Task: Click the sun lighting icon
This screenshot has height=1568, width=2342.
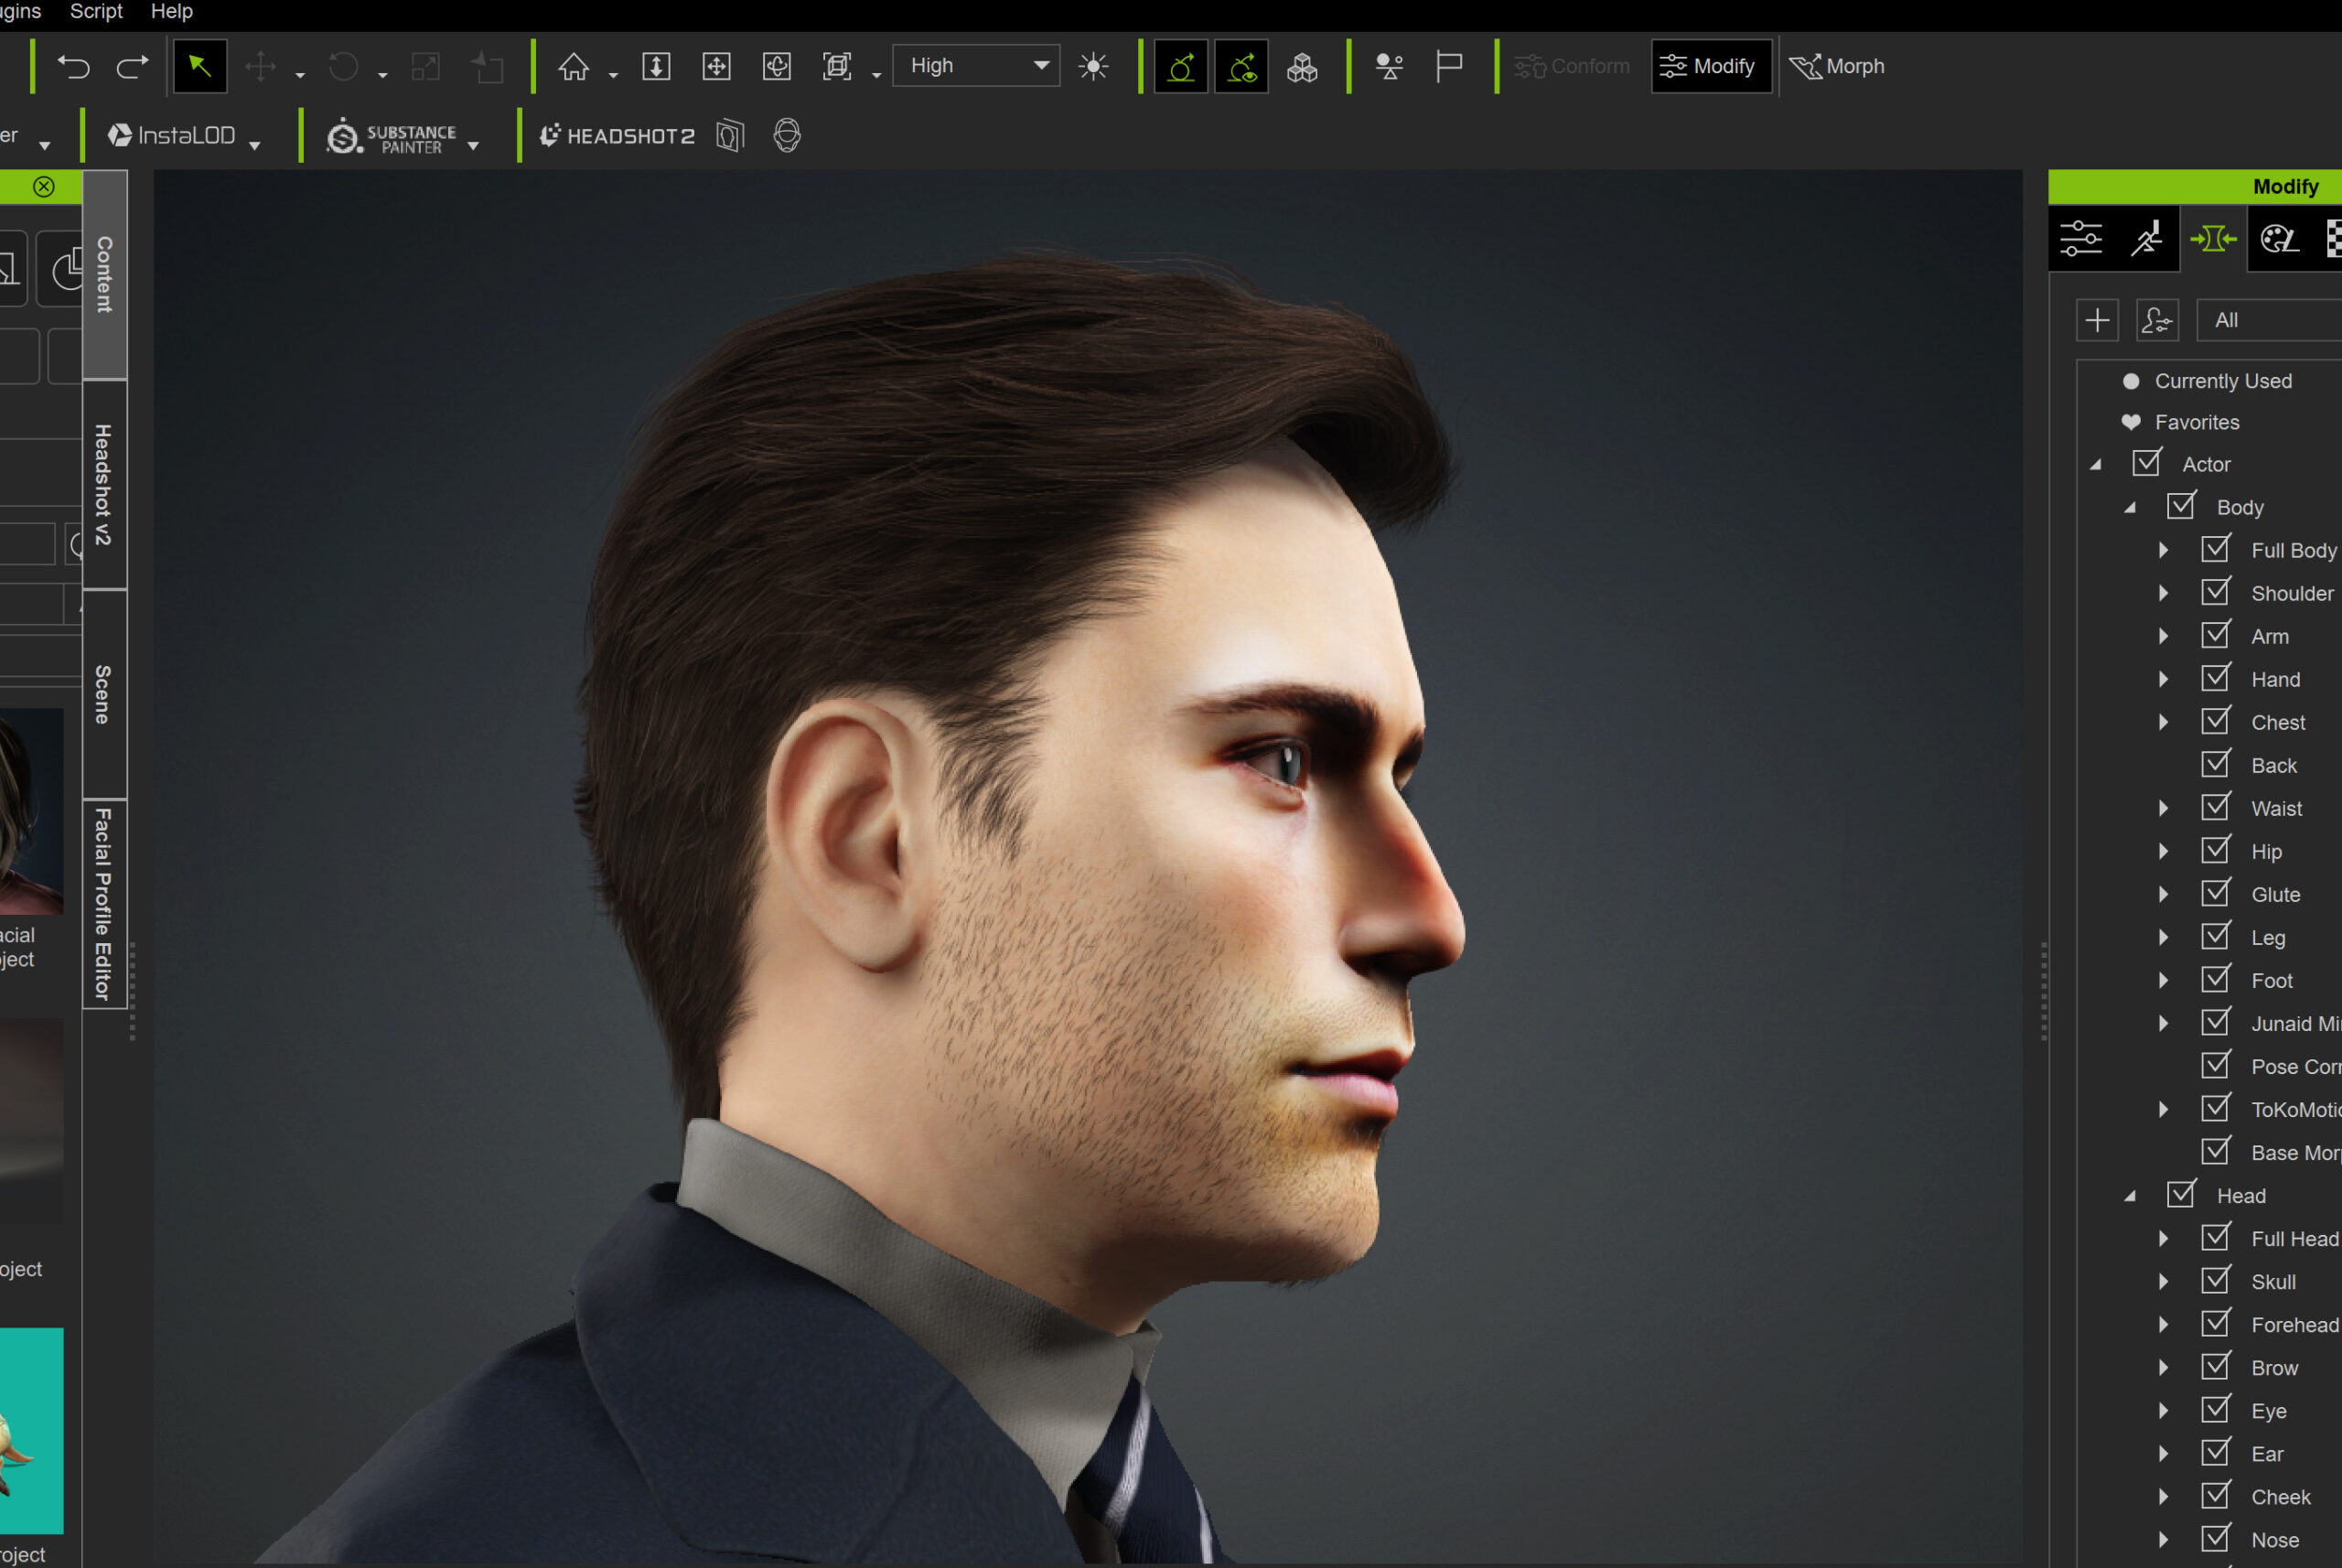Action: tap(1093, 67)
